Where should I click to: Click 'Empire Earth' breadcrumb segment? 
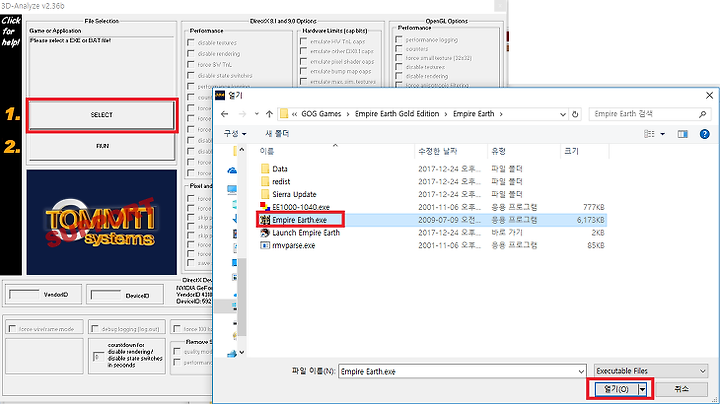point(473,113)
